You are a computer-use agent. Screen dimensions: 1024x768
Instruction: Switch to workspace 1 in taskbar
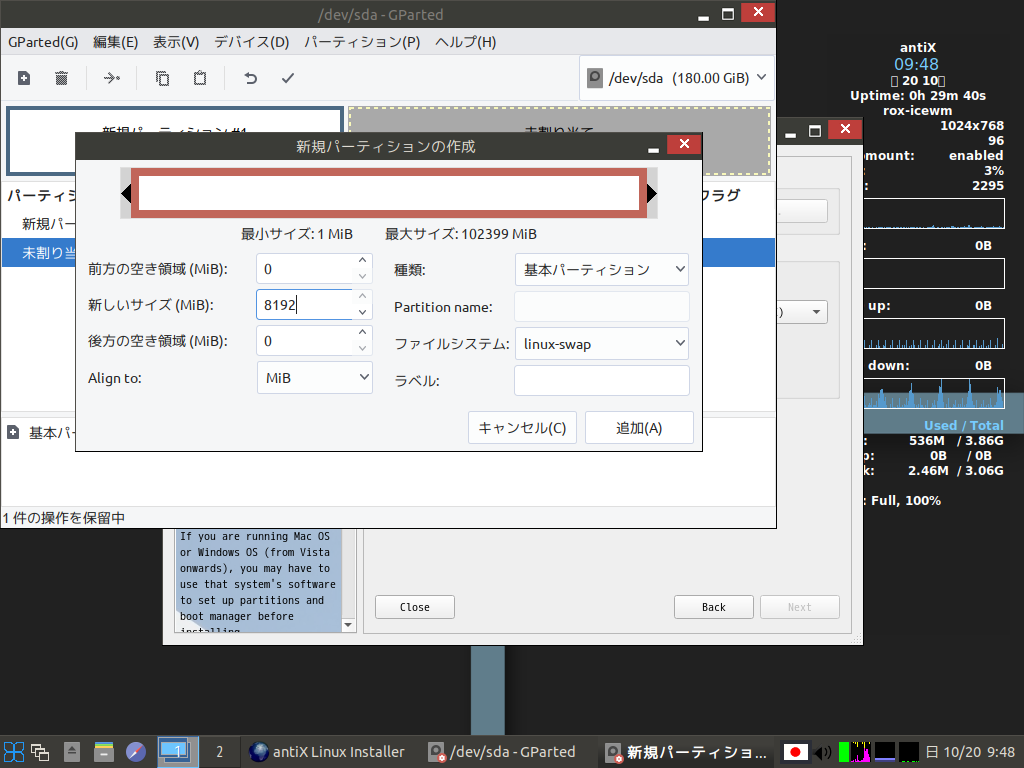tap(177, 752)
